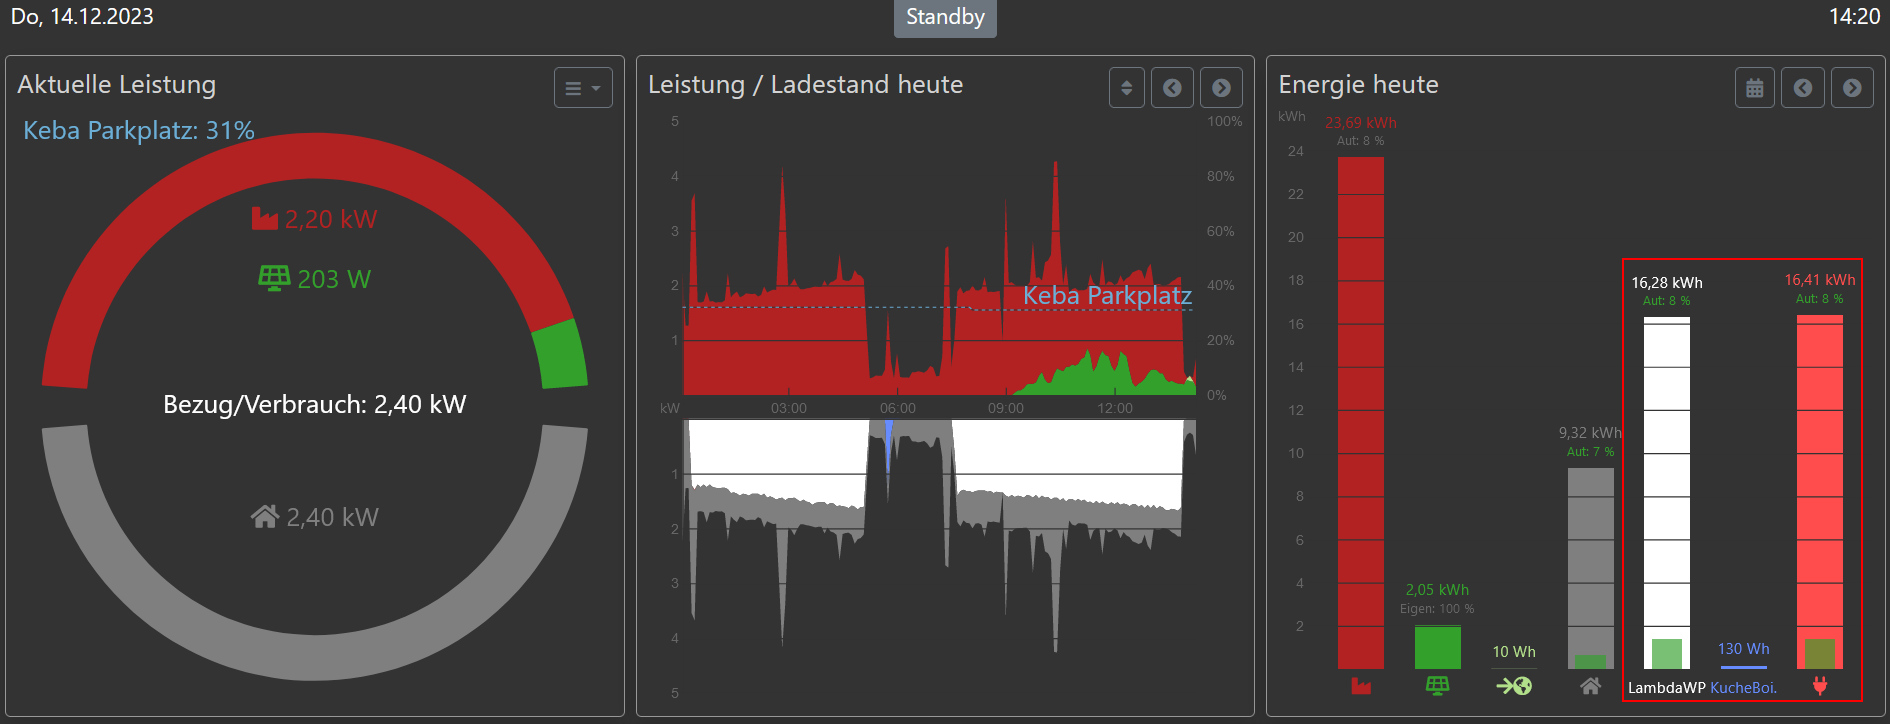The image size is (1890, 724).
Task: Click the 2,20 kW grid power value
Action: click(331, 220)
